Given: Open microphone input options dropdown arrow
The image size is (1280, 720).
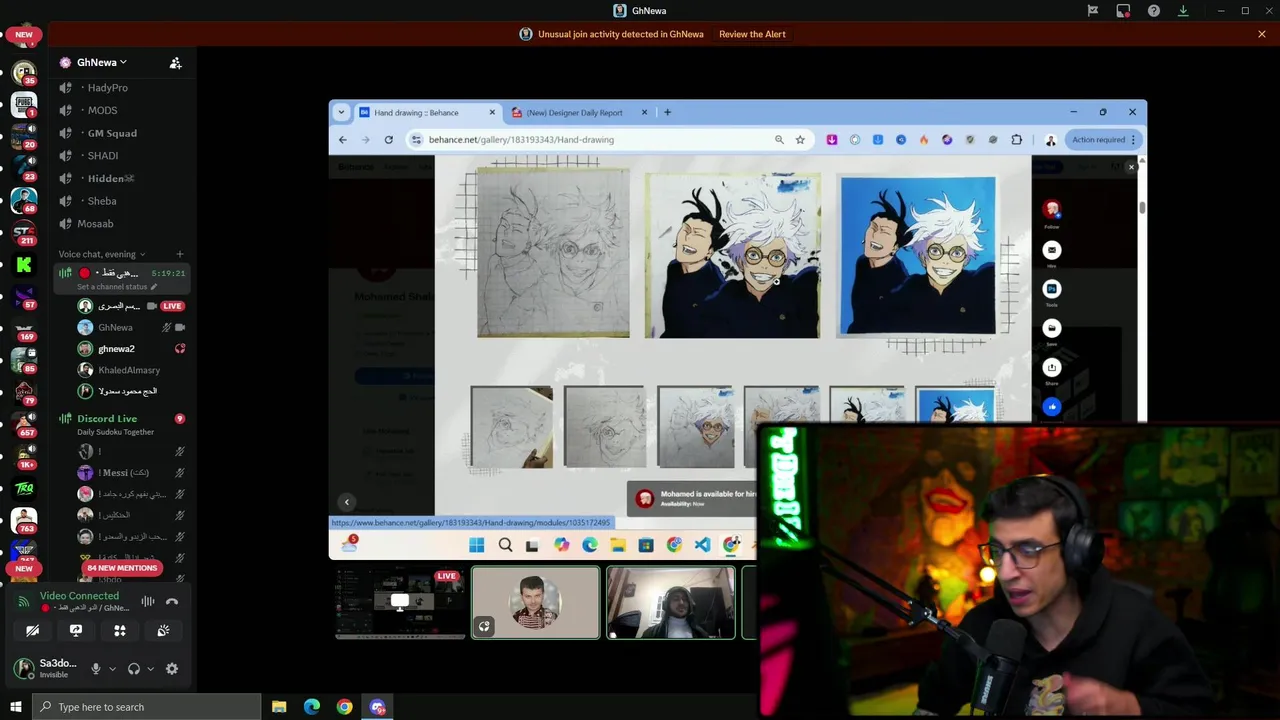Looking at the screenshot, I should 112,669.
